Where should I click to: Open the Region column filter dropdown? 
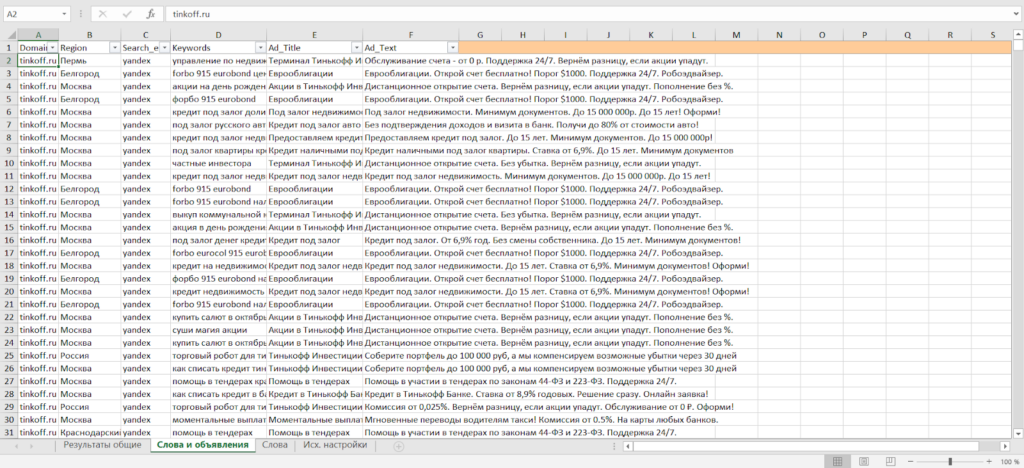point(116,48)
